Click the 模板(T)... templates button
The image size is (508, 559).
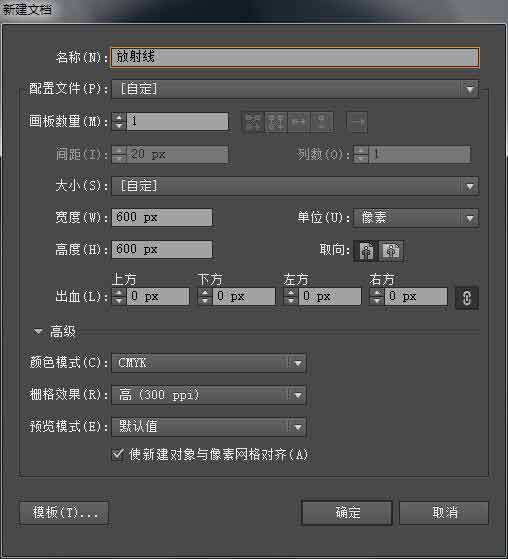(64, 513)
